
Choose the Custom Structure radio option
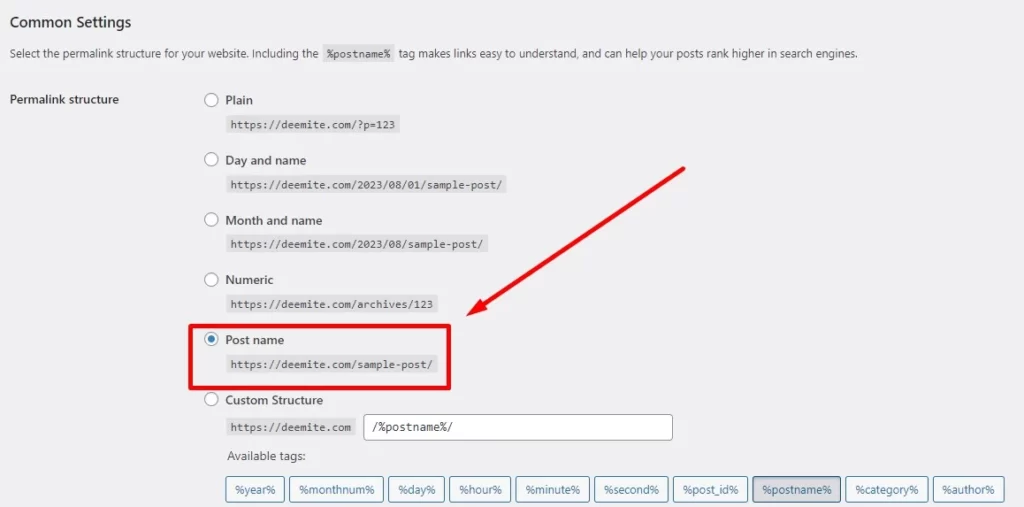[x=211, y=399]
